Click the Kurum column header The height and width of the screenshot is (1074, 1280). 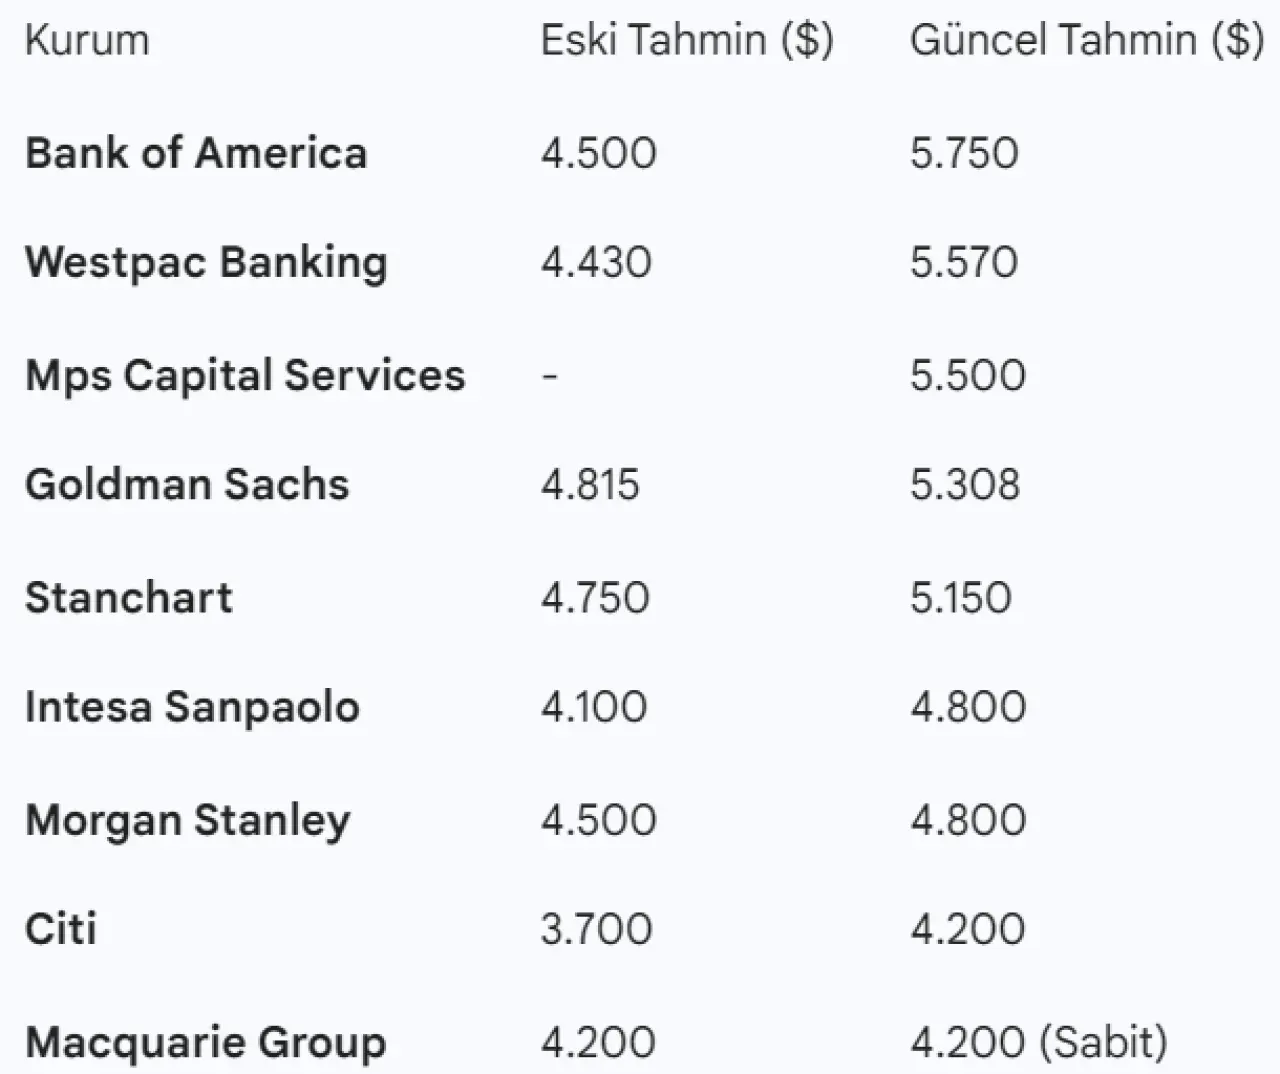coord(87,41)
